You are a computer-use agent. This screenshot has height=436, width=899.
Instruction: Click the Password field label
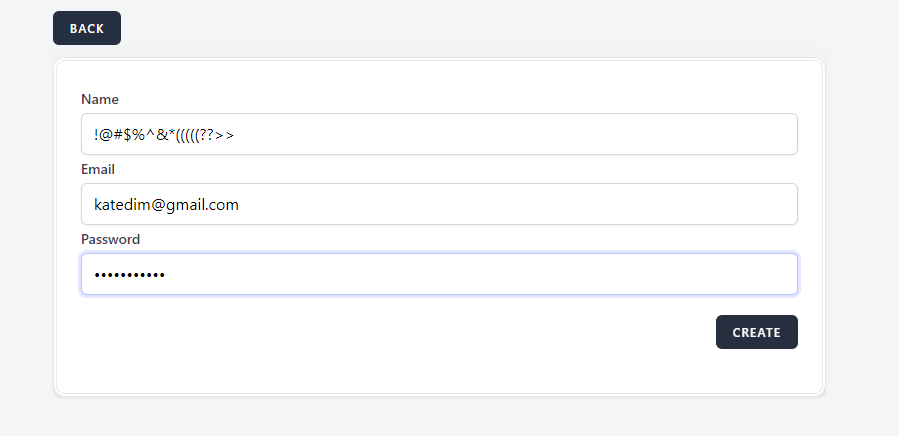pos(110,239)
